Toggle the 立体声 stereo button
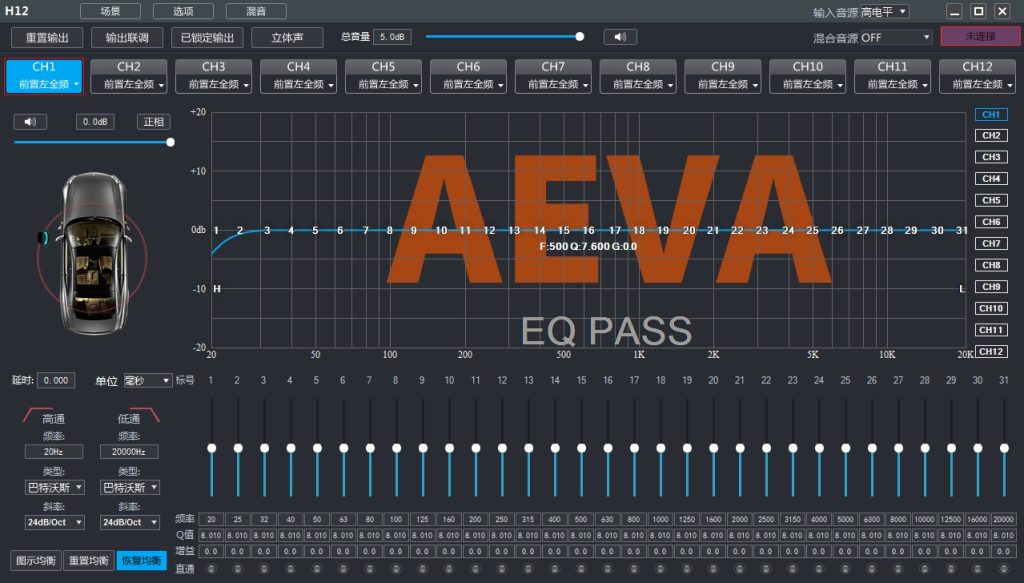Screen dimensions: 1024x583 point(287,38)
